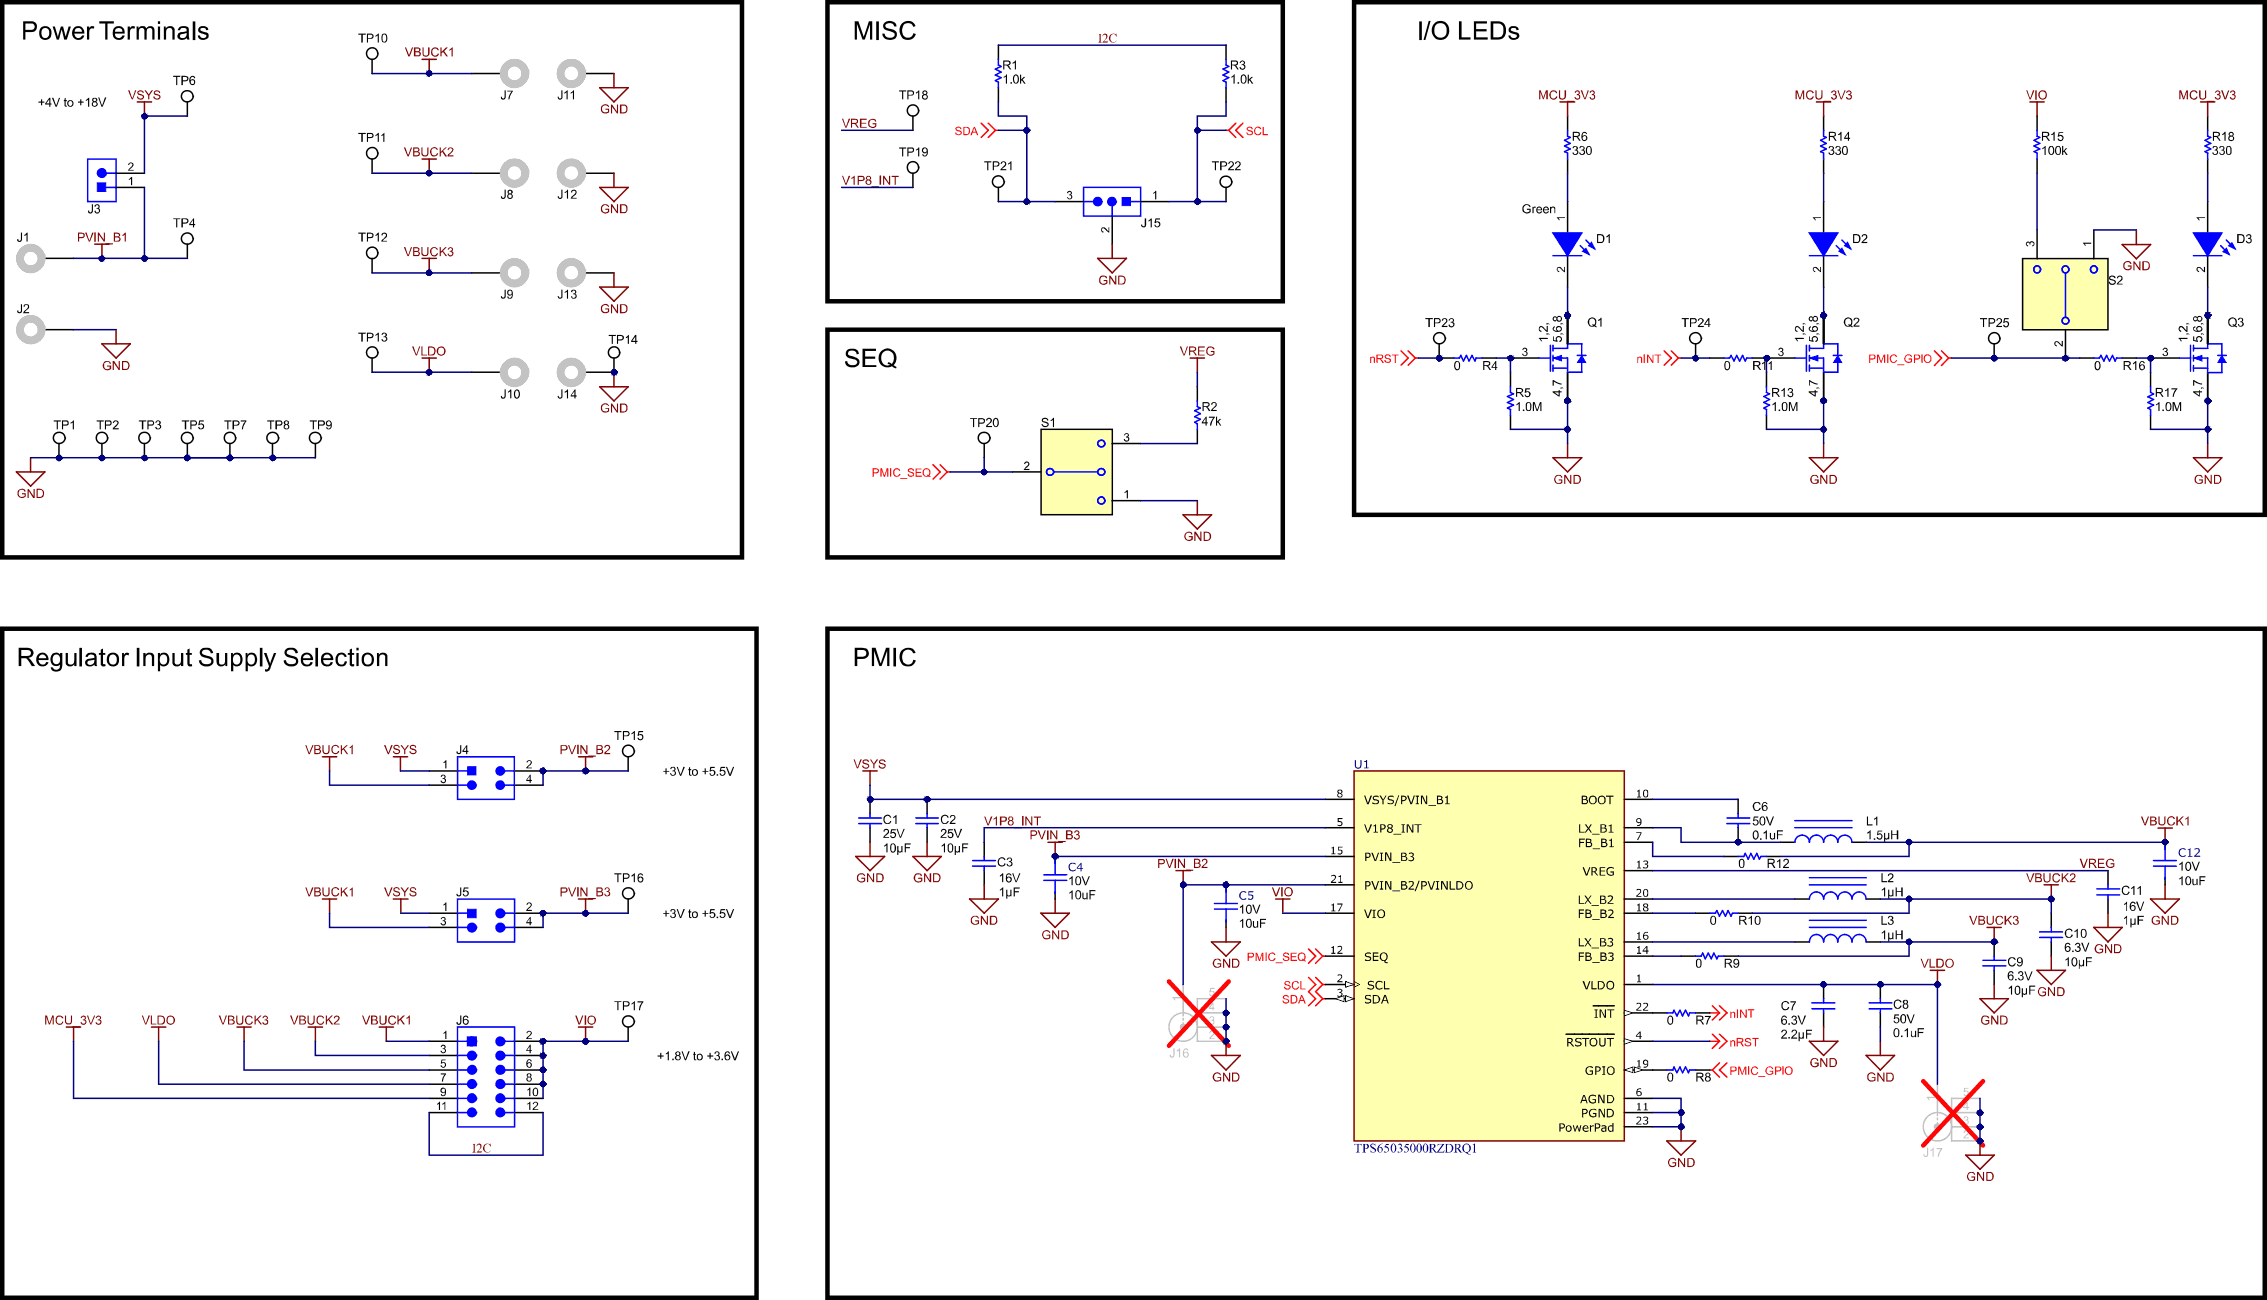2267x1300 pixels.
Task: Click capacitor C6 0.1uF symbol
Action: tap(1738, 822)
